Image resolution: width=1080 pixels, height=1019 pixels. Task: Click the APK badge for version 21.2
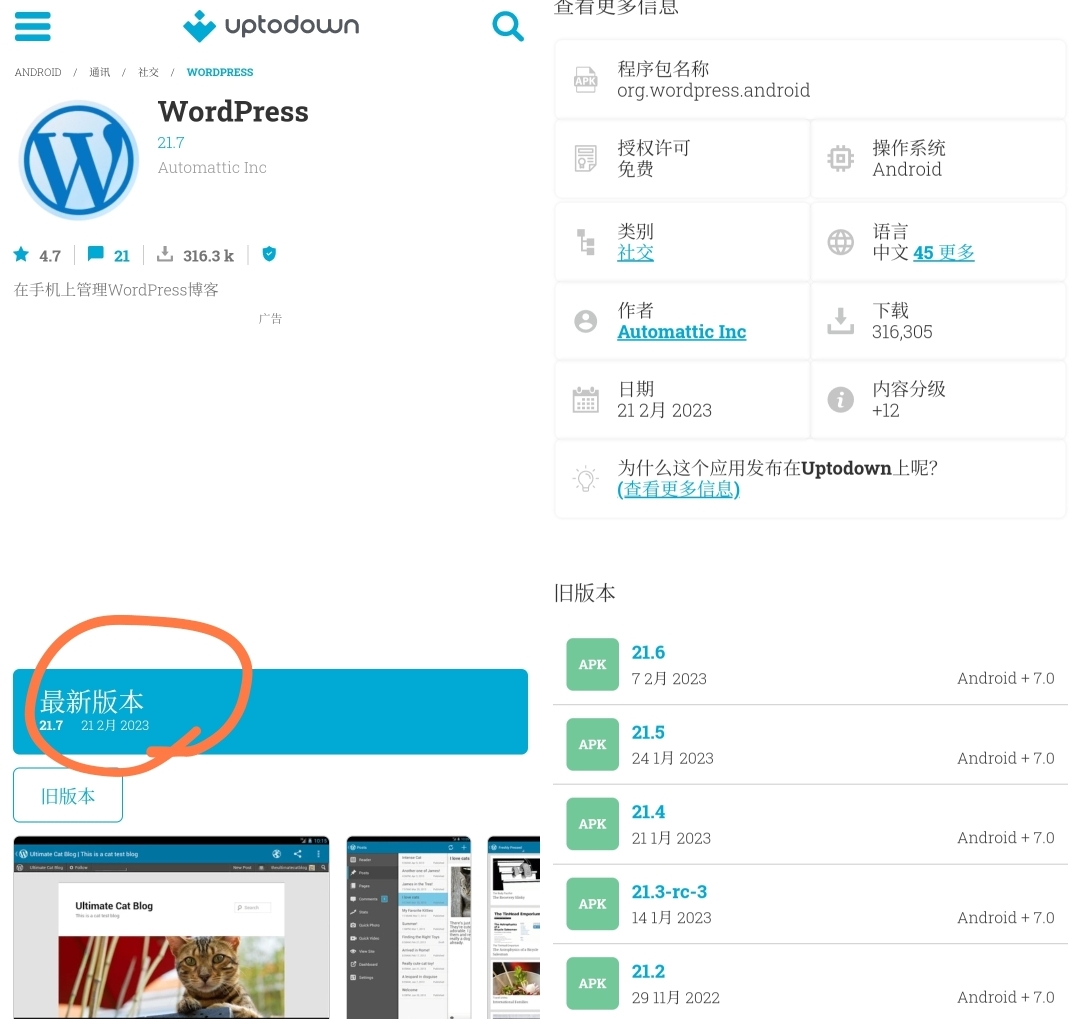pos(592,983)
